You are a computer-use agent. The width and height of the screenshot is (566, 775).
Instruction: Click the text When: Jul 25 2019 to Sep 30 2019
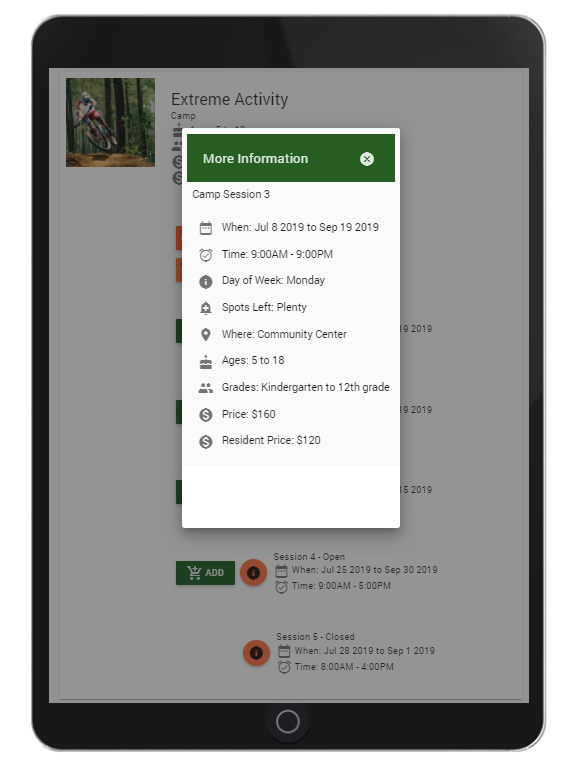(x=364, y=570)
